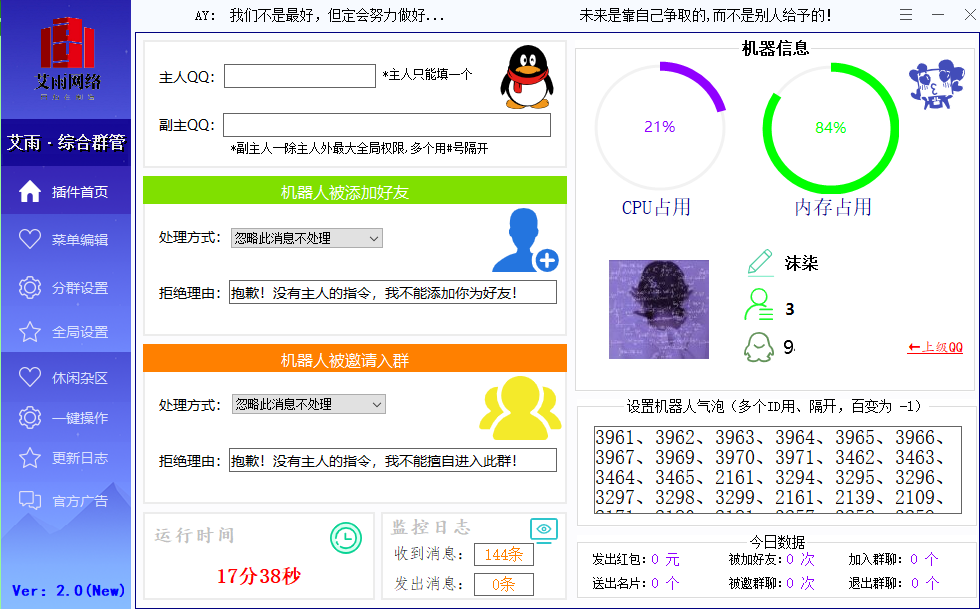Image resolution: width=980 pixels, height=609 pixels.
Task: Click the pencil nickname edit icon
Action: pyautogui.click(x=759, y=263)
